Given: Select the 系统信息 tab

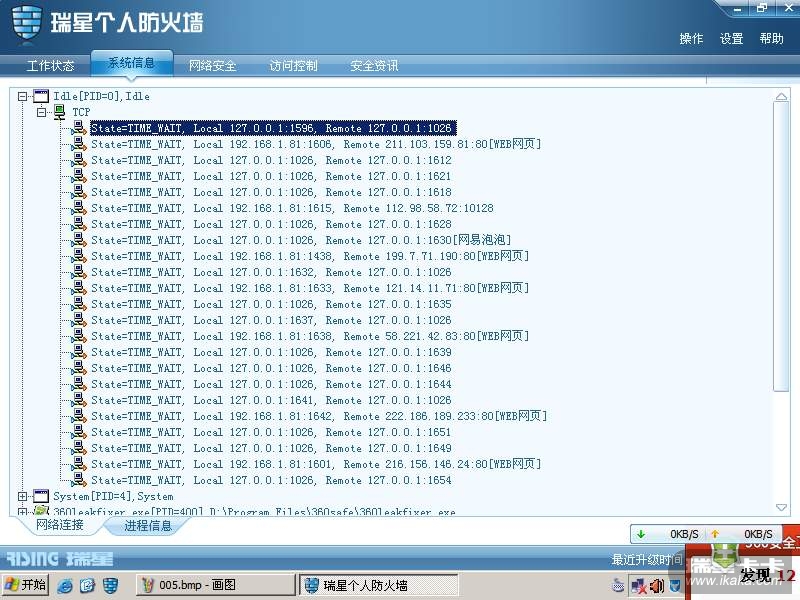Looking at the screenshot, I should coord(131,63).
